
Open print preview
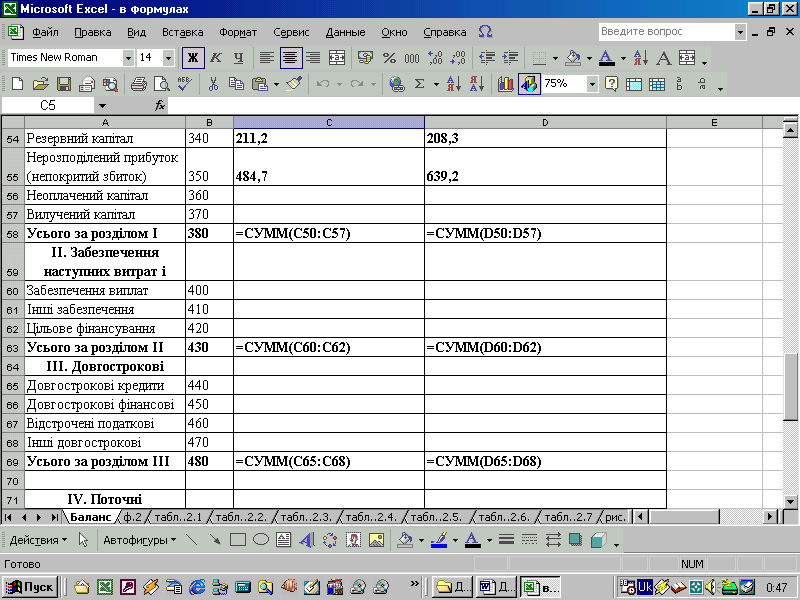pos(162,84)
